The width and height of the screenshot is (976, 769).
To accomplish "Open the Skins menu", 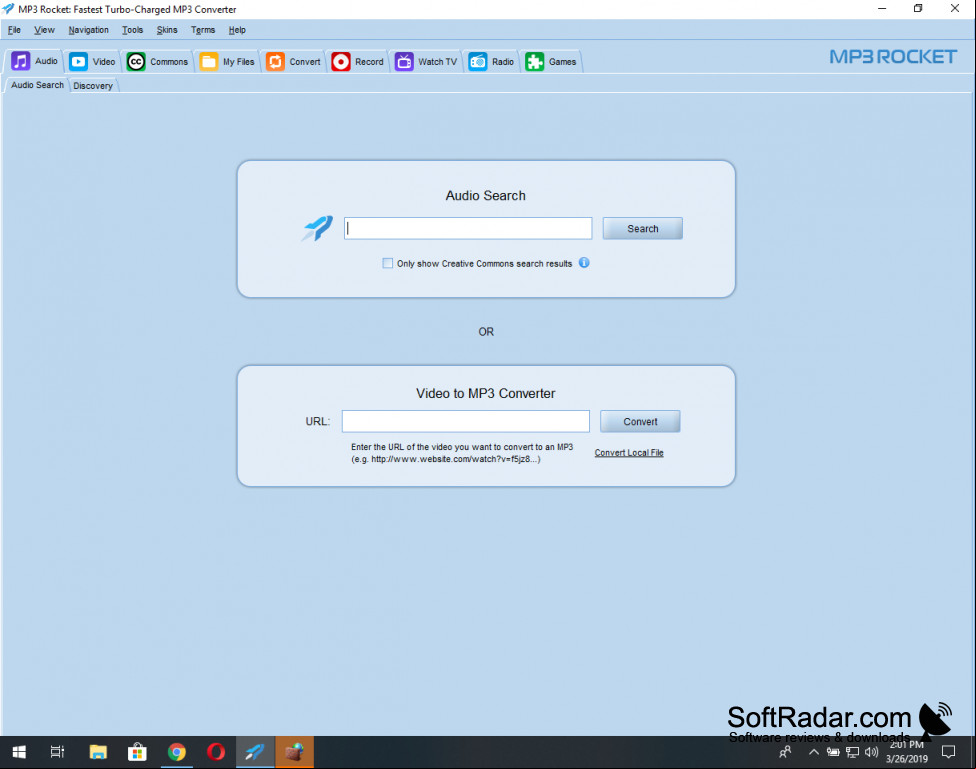I will pos(167,30).
